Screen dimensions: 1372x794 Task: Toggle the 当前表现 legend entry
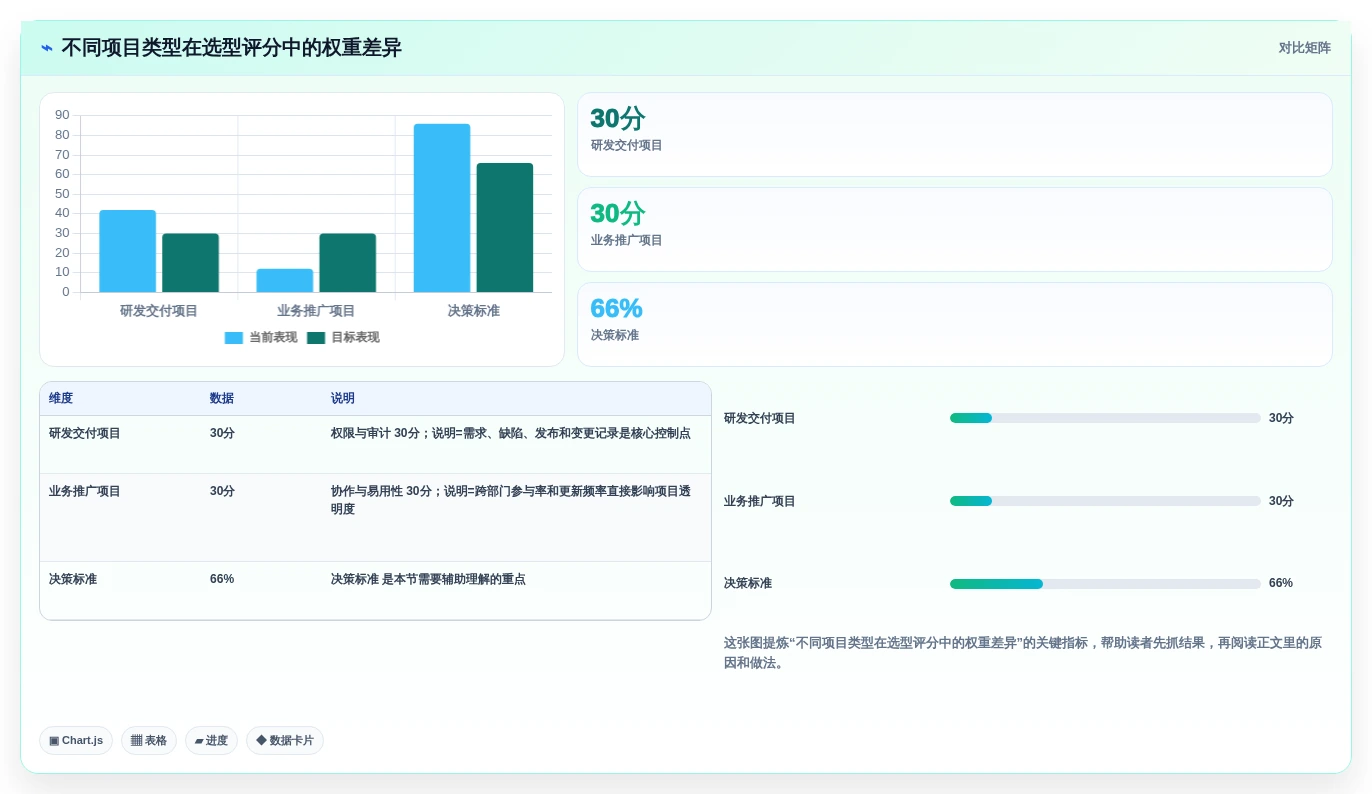pyautogui.click(x=261, y=338)
